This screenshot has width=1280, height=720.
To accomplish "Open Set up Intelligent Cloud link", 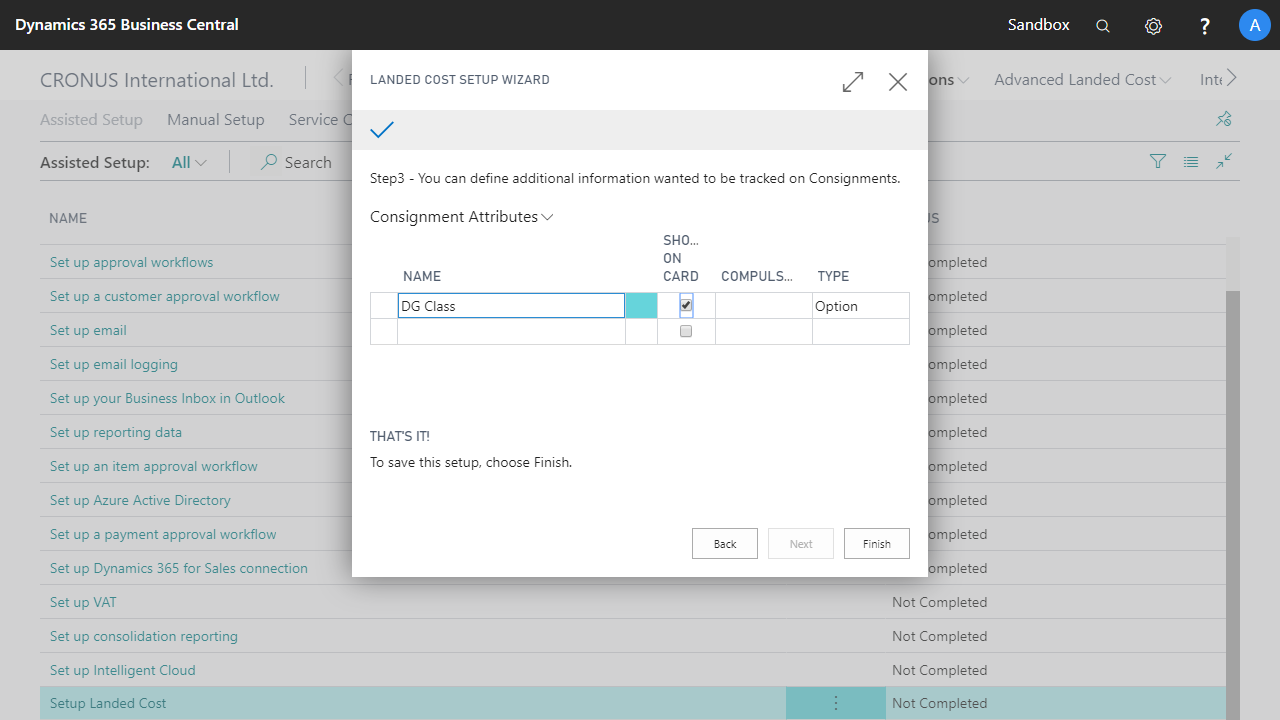I will coord(123,670).
